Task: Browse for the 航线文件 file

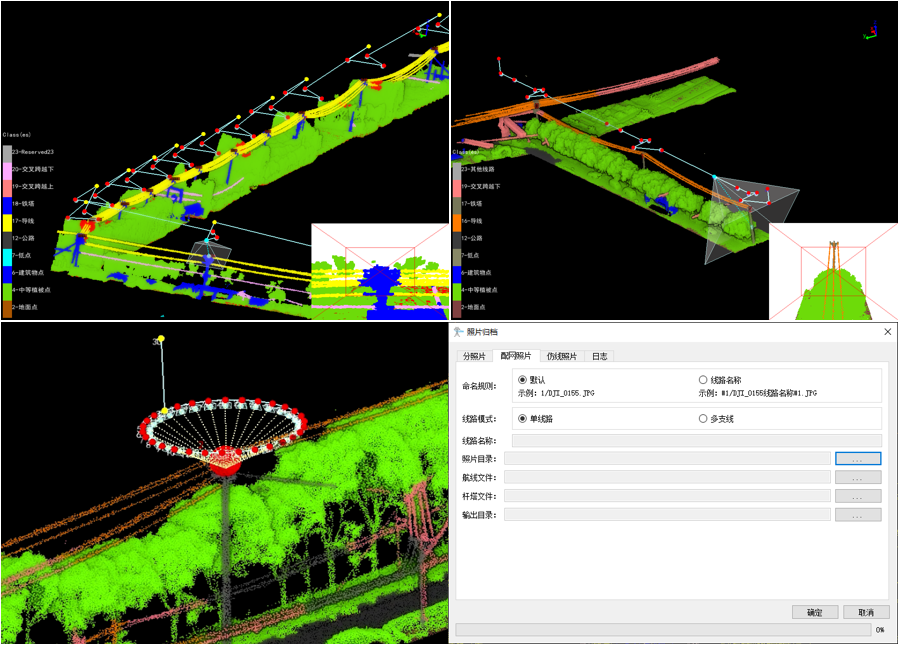Action: 858,477
